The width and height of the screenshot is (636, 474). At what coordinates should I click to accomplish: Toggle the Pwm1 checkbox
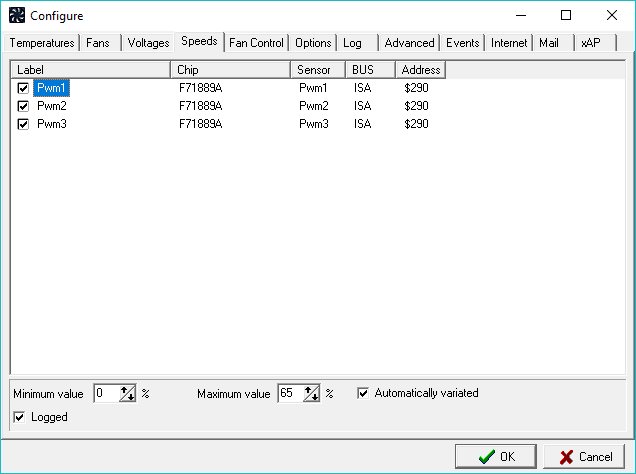click(23, 88)
